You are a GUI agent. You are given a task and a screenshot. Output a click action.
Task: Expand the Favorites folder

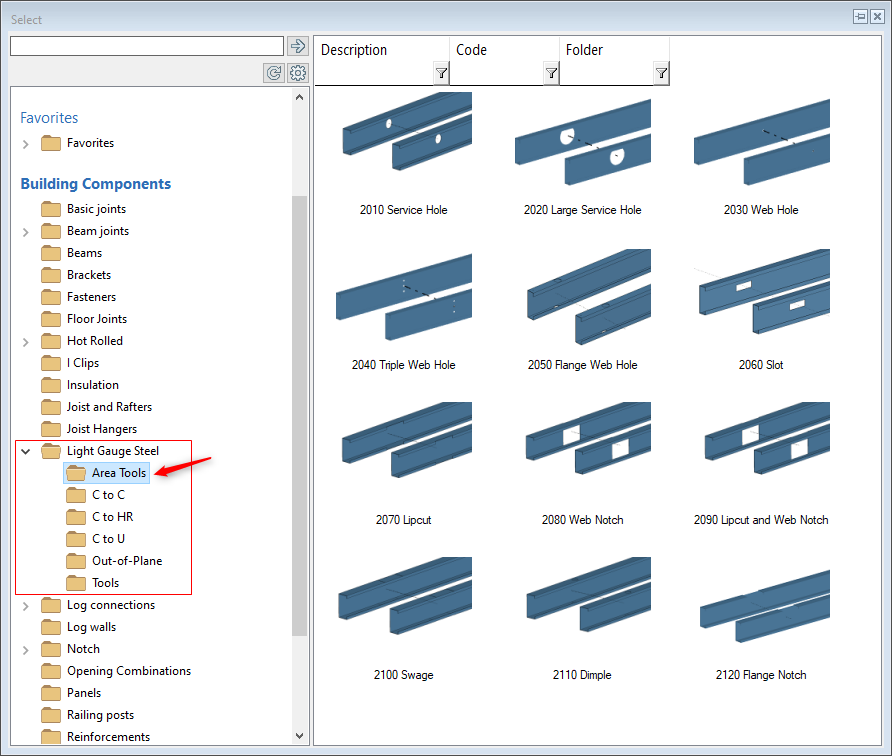[26, 144]
